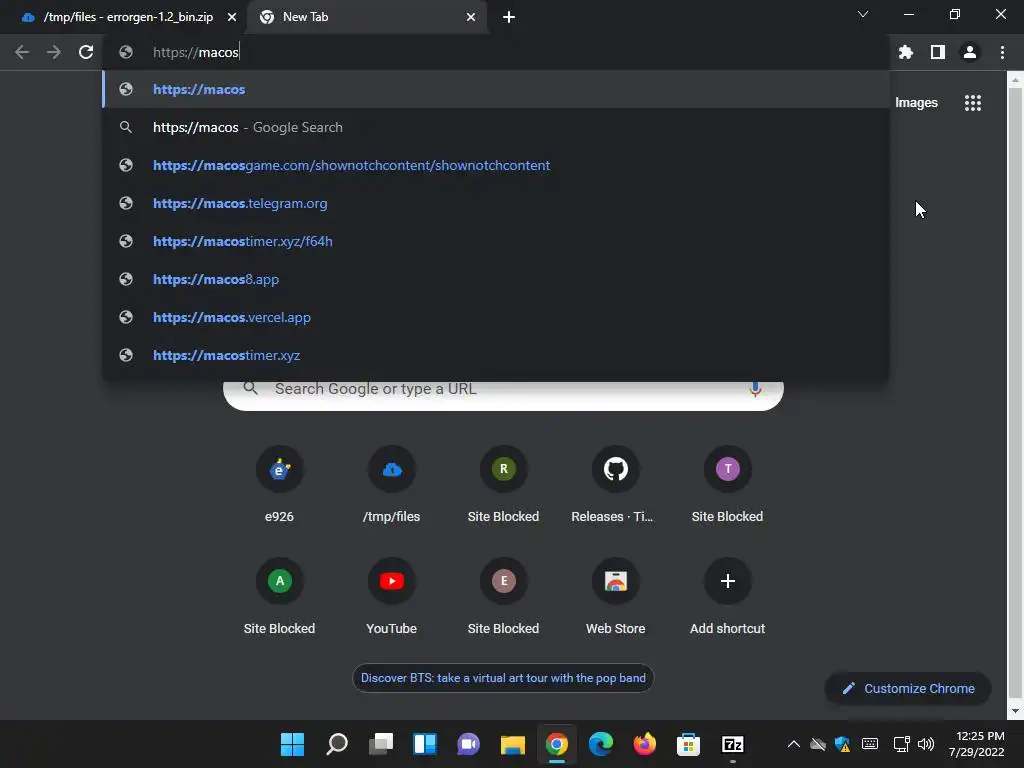Image resolution: width=1024 pixels, height=768 pixels.
Task: Open 7-Zip from taskbar
Action: click(x=732, y=744)
